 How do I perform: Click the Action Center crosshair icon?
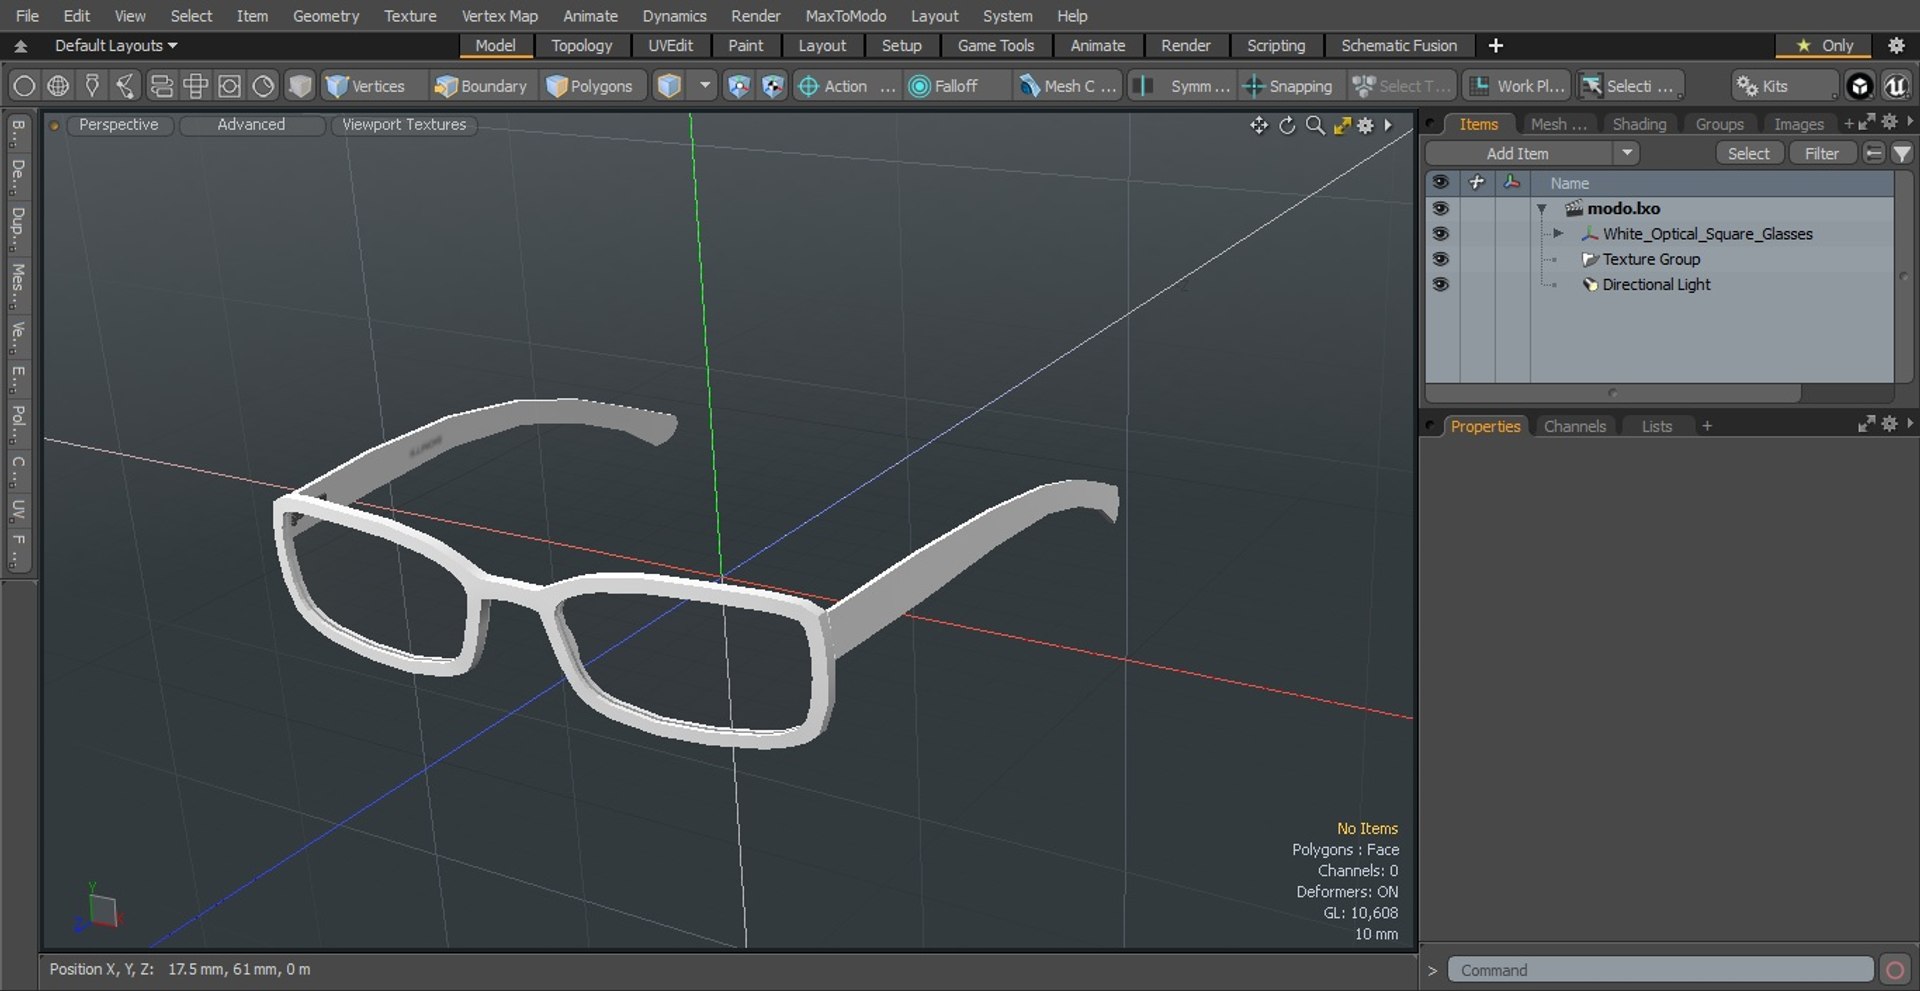pos(808,86)
